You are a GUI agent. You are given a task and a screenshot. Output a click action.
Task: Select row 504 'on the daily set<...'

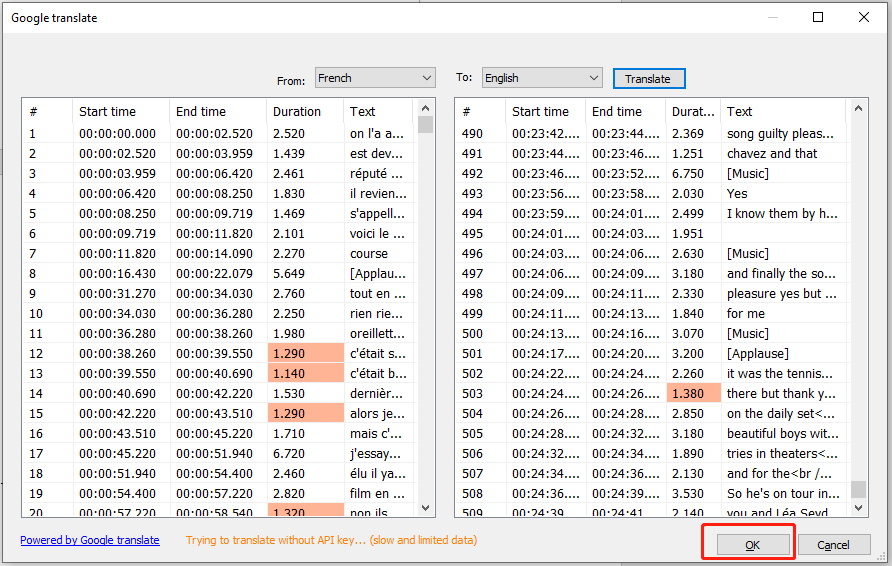click(x=653, y=414)
